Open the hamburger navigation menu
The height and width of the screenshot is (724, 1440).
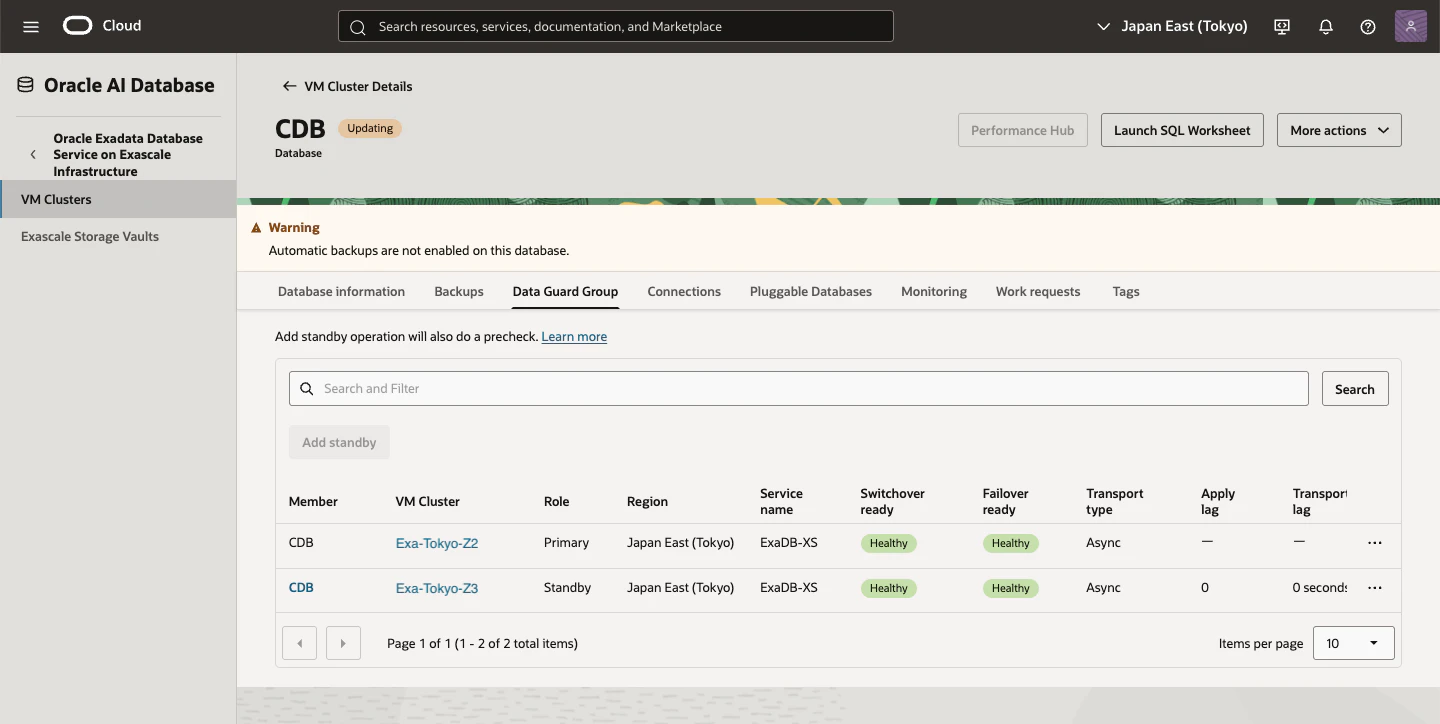(x=31, y=27)
